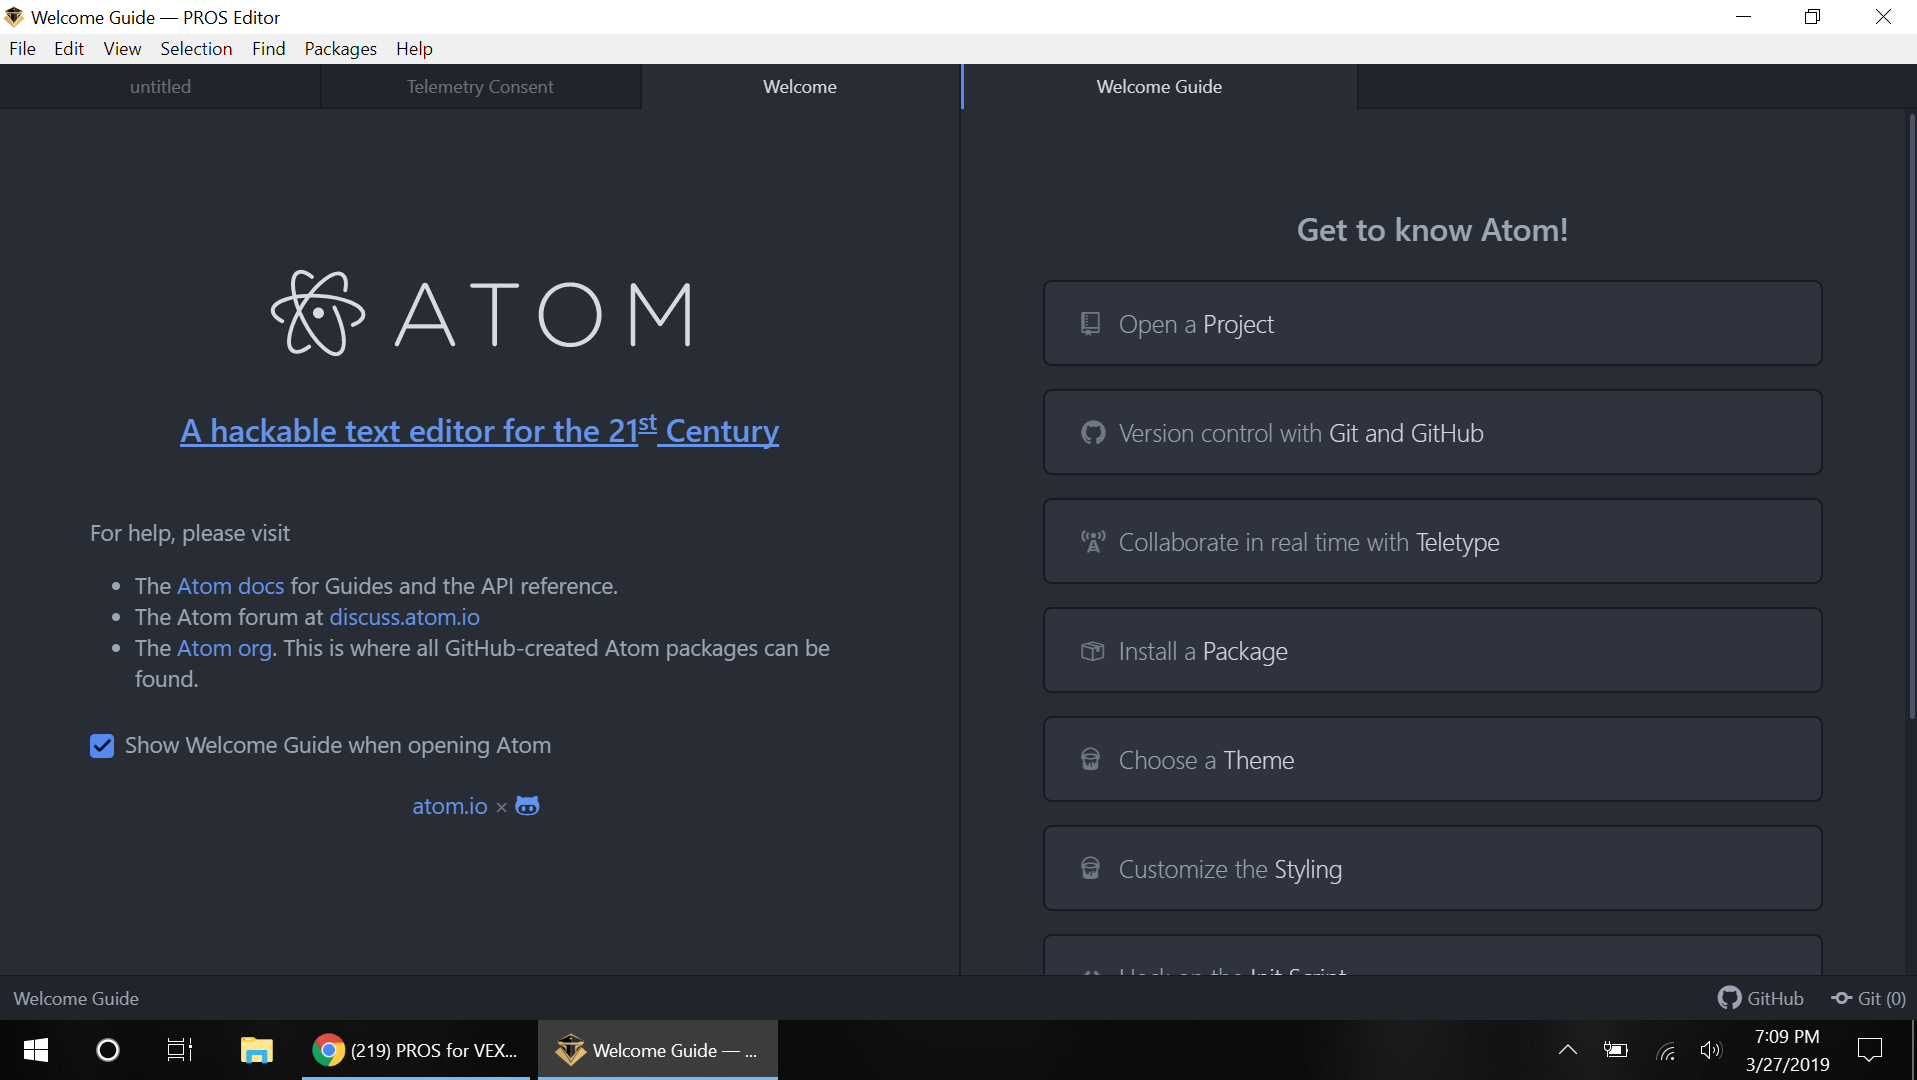Viewport: 1917px width, 1080px height.
Task: Switch to the Telemetry Consent tab
Action: click(480, 87)
